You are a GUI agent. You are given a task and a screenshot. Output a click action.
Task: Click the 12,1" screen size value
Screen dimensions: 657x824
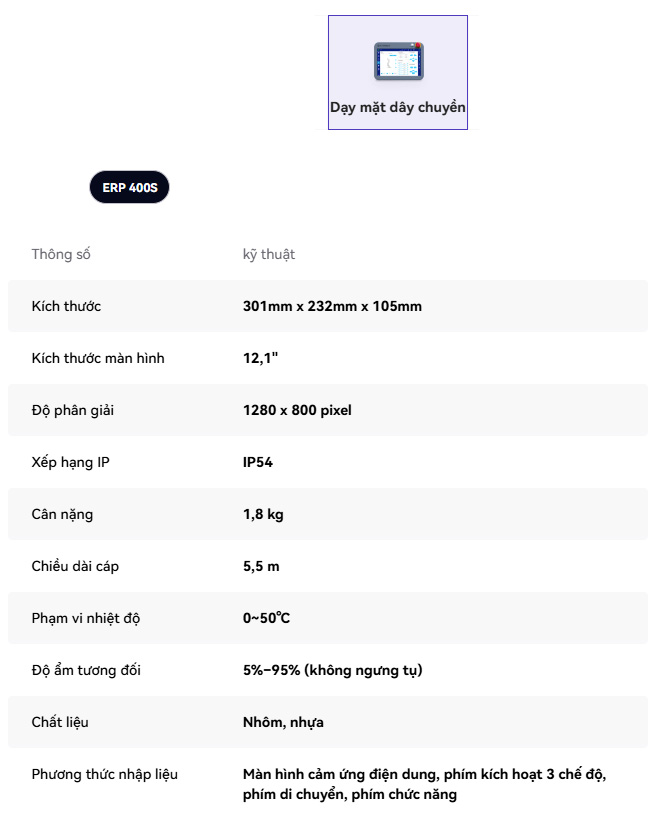(260, 358)
